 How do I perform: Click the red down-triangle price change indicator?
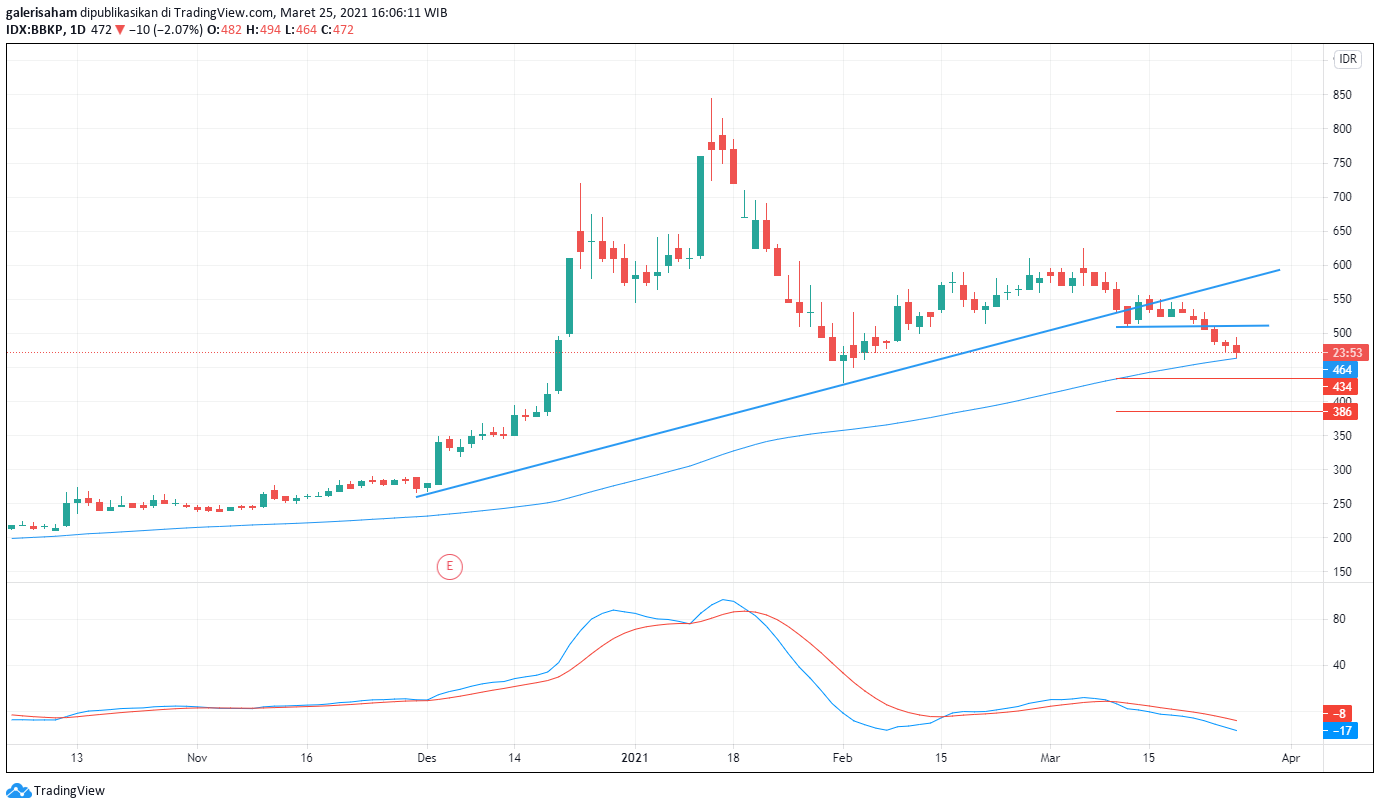pyautogui.click(x=120, y=30)
